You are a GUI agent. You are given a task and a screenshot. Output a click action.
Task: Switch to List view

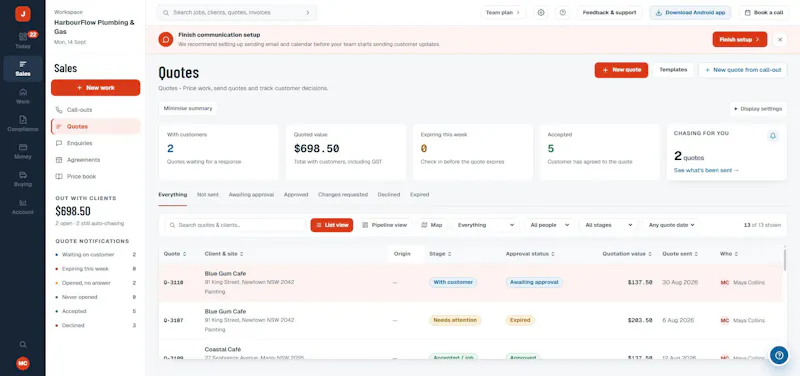[x=332, y=225]
